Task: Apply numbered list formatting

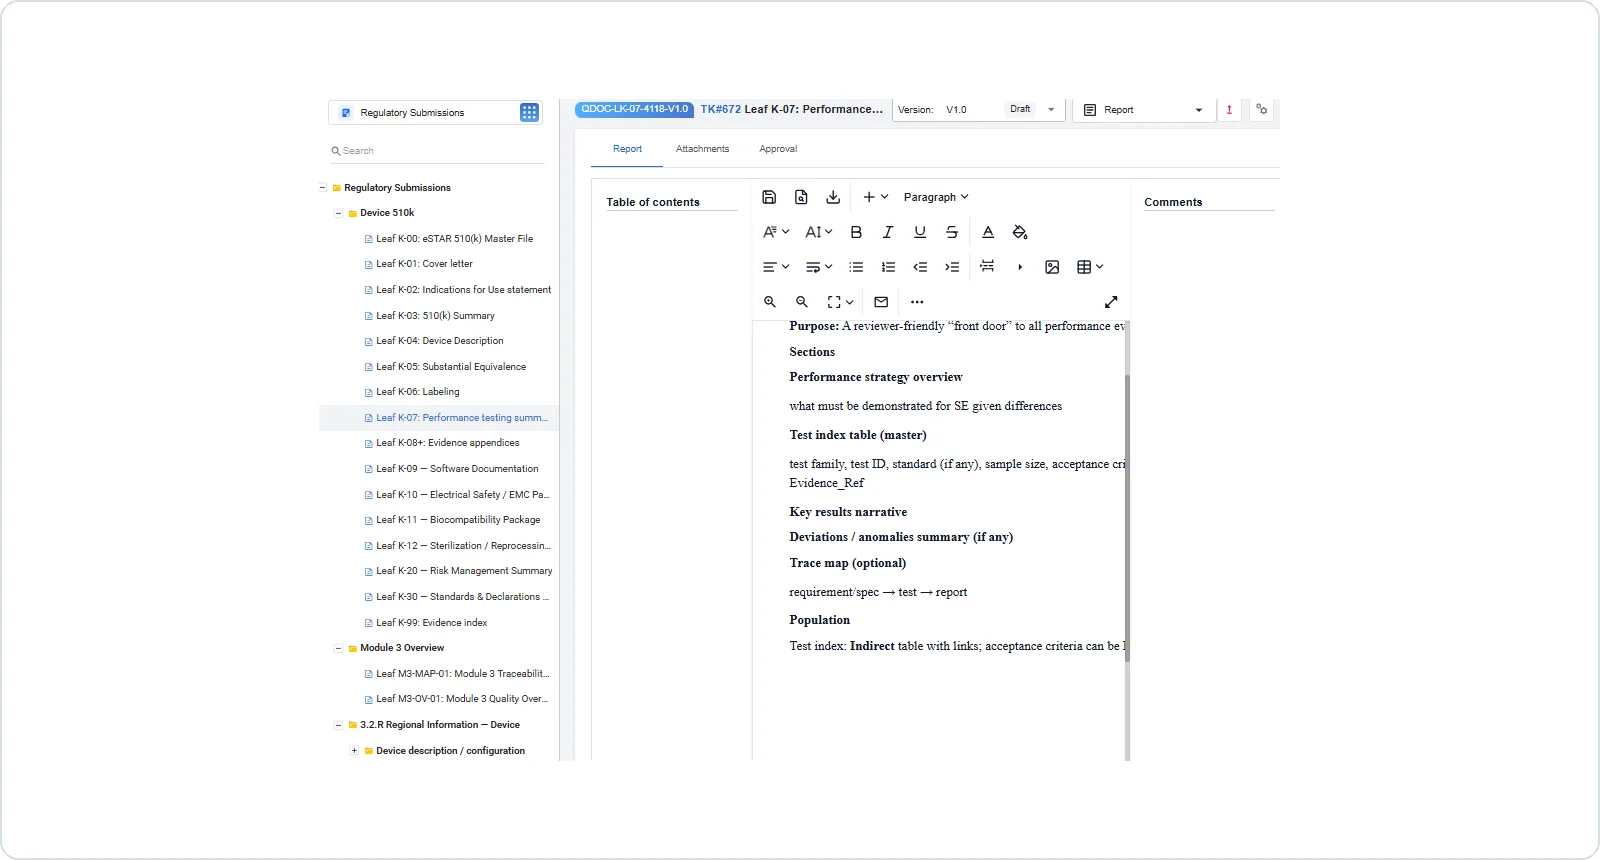Action: [x=888, y=267]
